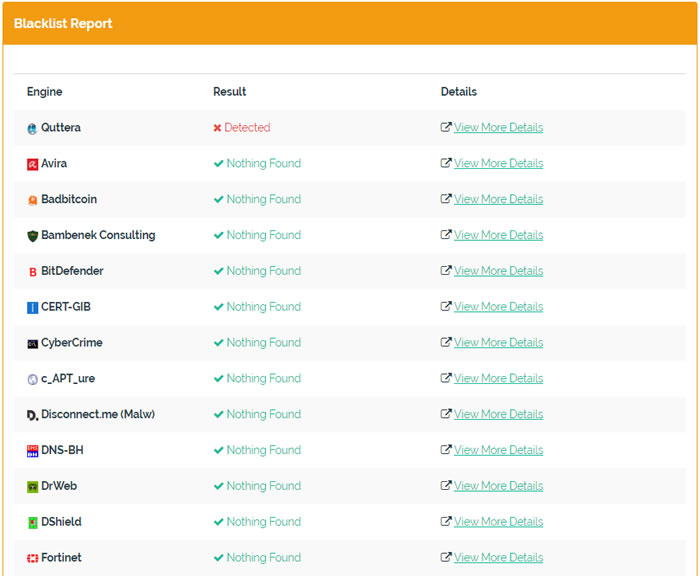Click the CERT-GIB blue icon

click(32, 308)
